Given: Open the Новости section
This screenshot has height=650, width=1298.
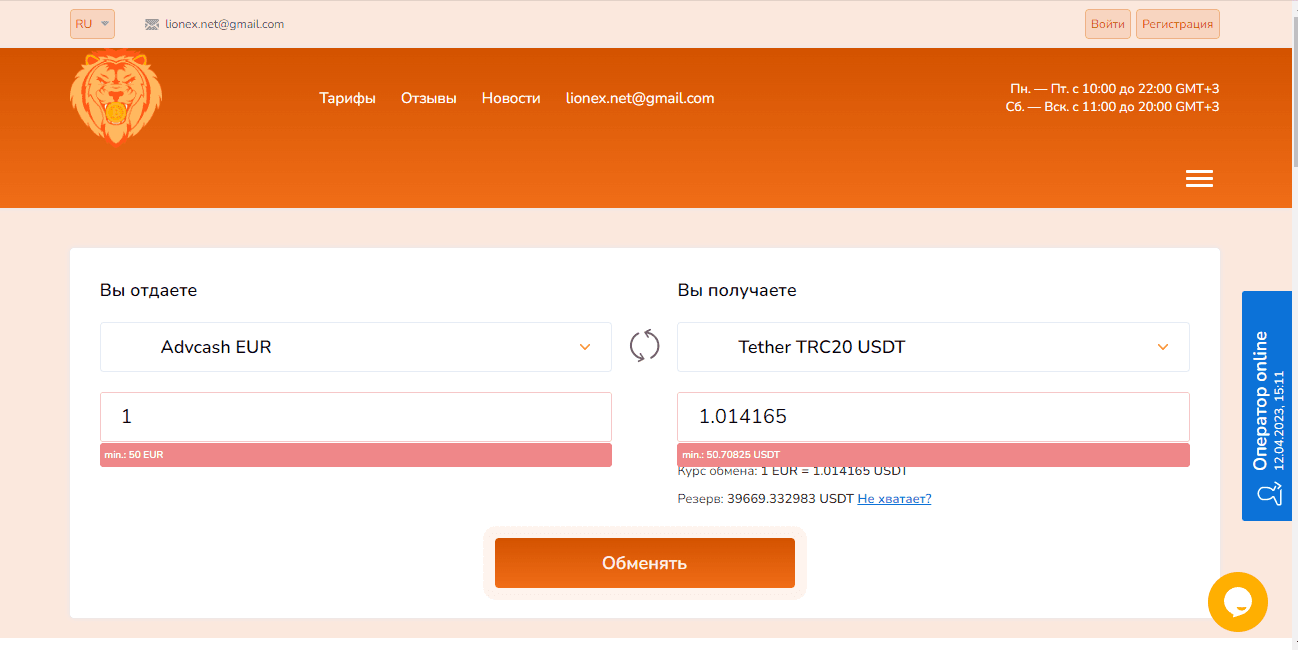Looking at the screenshot, I should 510,98.
